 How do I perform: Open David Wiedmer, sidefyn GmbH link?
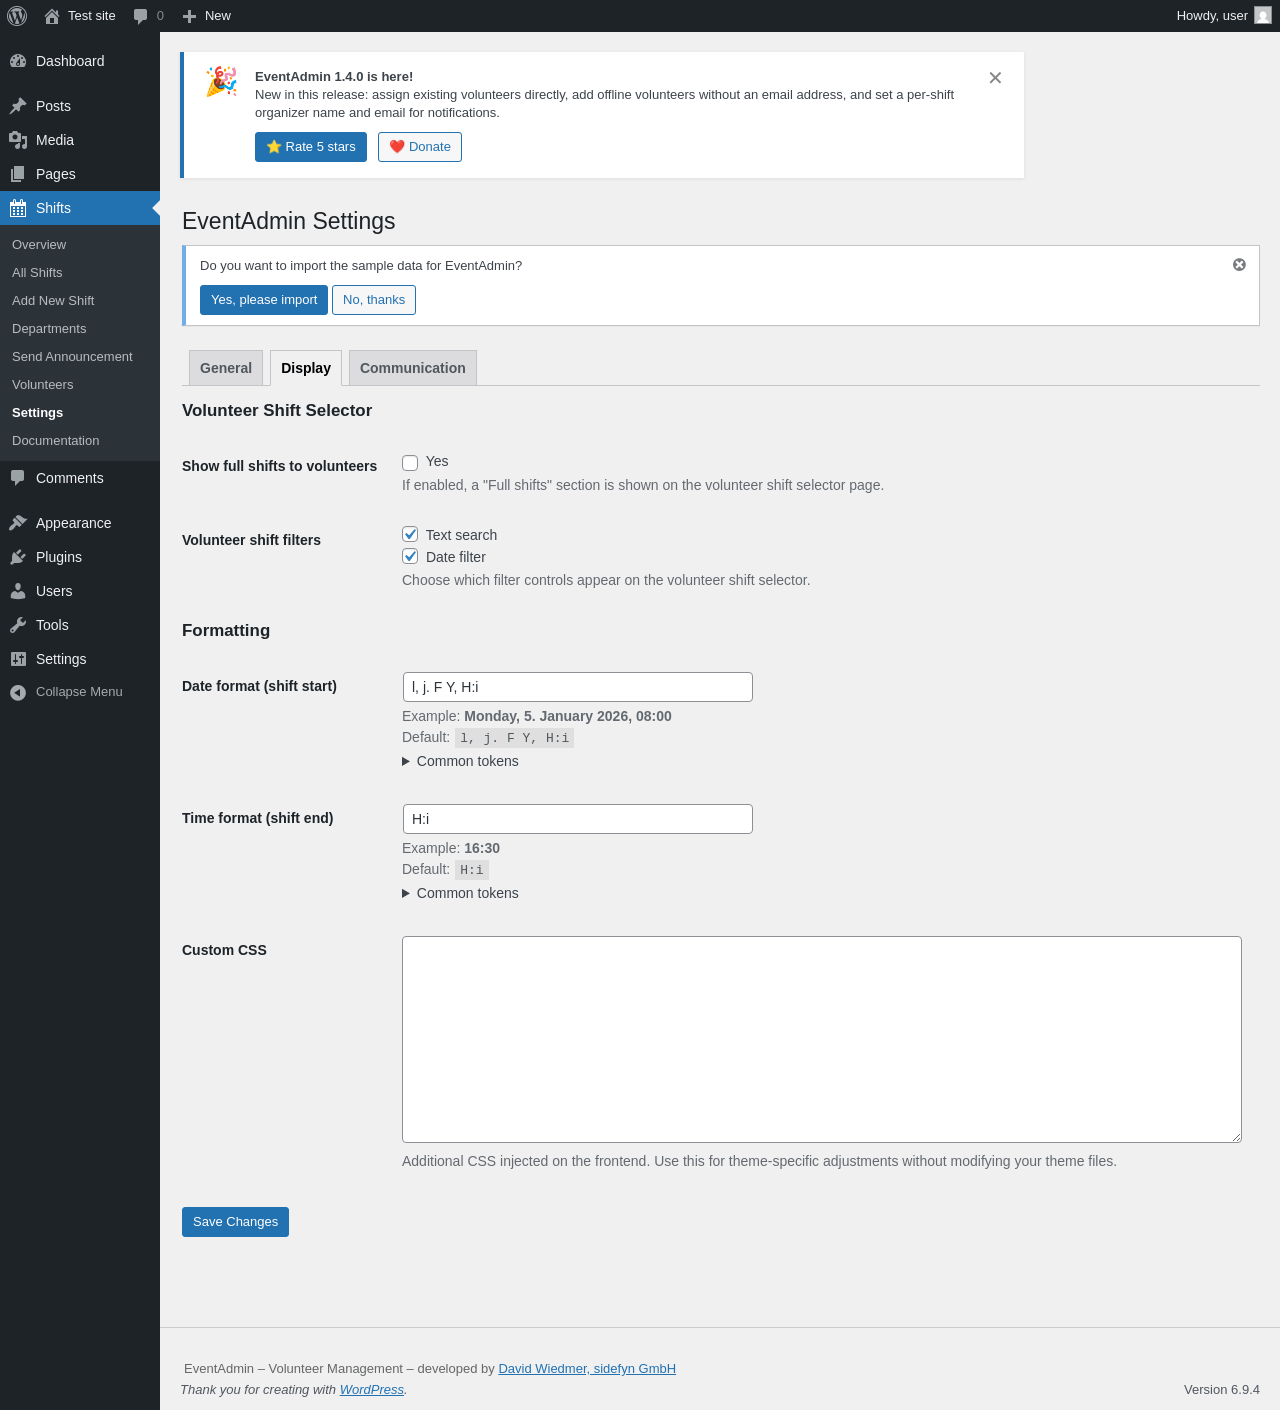click(x=587, y=1369)
